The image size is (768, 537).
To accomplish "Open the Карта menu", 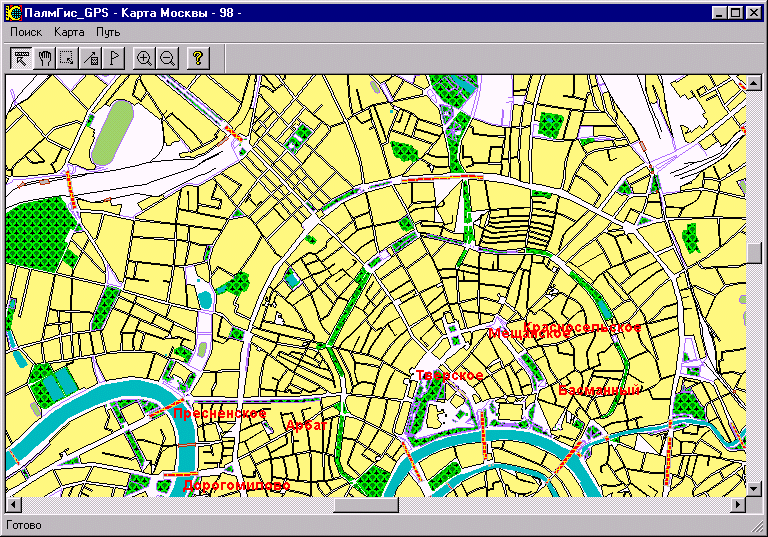I will click(69, 32).
